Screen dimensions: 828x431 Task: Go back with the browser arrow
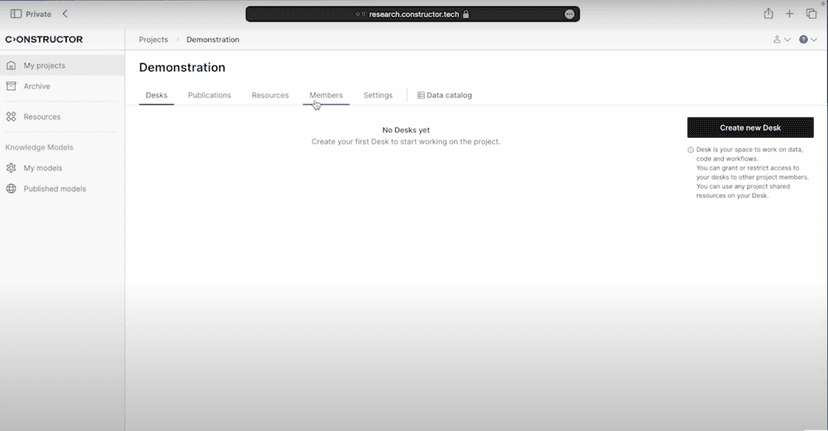tap(65, 14)
